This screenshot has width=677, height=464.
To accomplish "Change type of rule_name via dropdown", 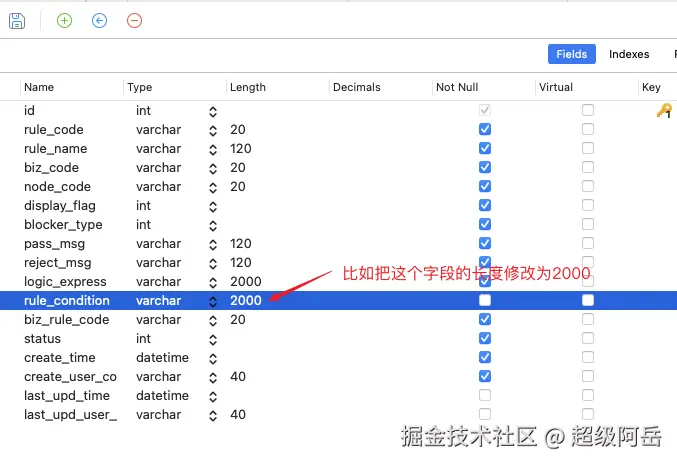I will tap(213, 150).
